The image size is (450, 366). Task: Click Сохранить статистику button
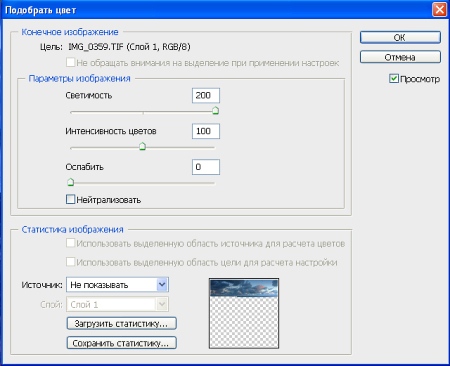(122, 343)
